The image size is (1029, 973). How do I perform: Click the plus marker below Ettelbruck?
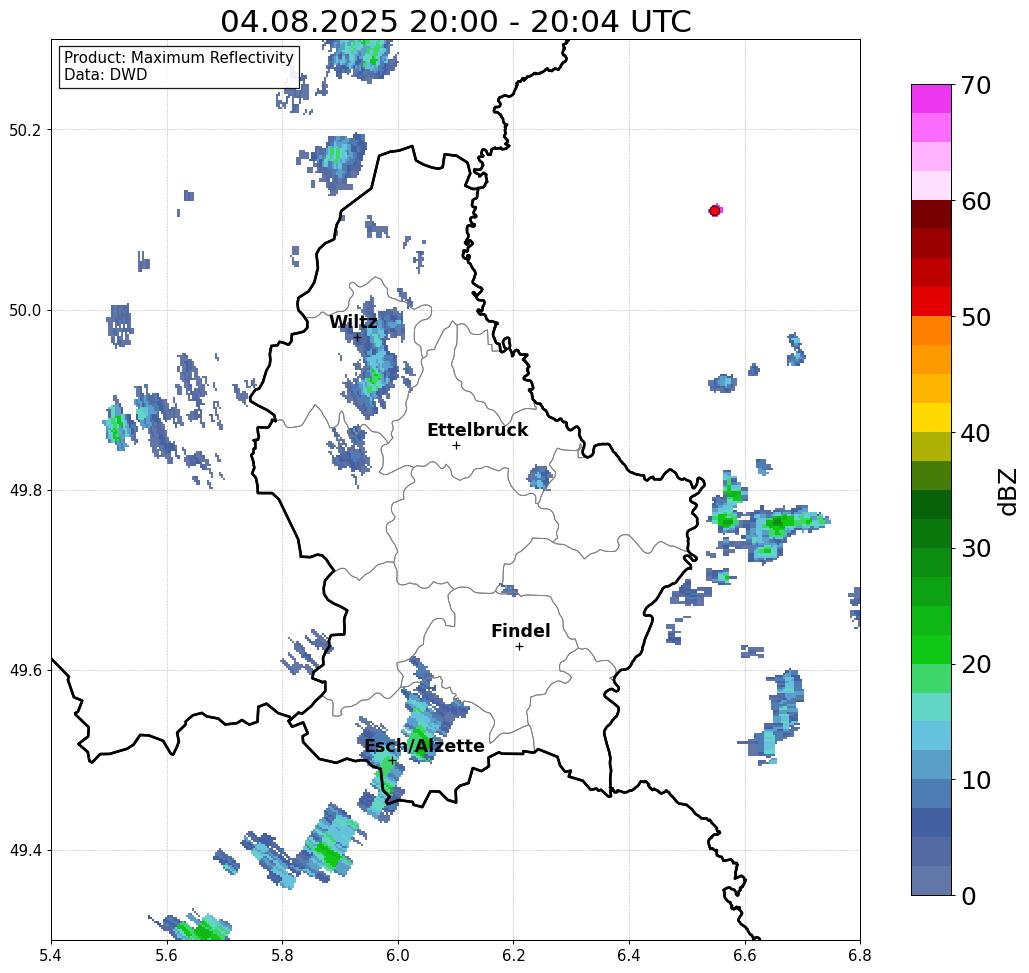[x=456, y=445]
